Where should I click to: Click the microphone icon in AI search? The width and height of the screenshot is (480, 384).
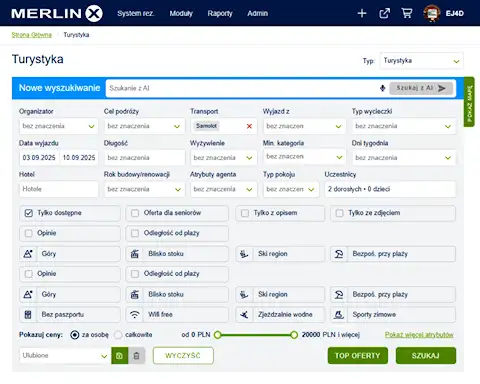click(x=382, y=88)
